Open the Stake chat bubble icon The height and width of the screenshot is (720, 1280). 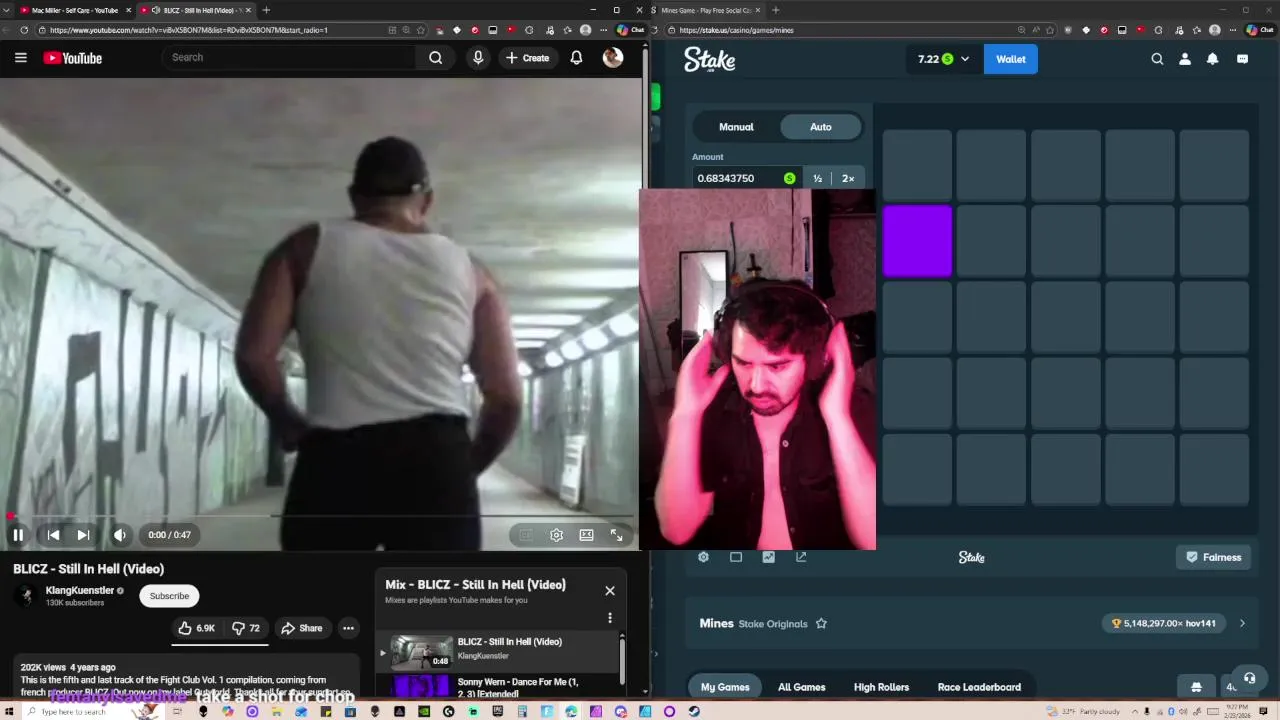[1242, 59]
